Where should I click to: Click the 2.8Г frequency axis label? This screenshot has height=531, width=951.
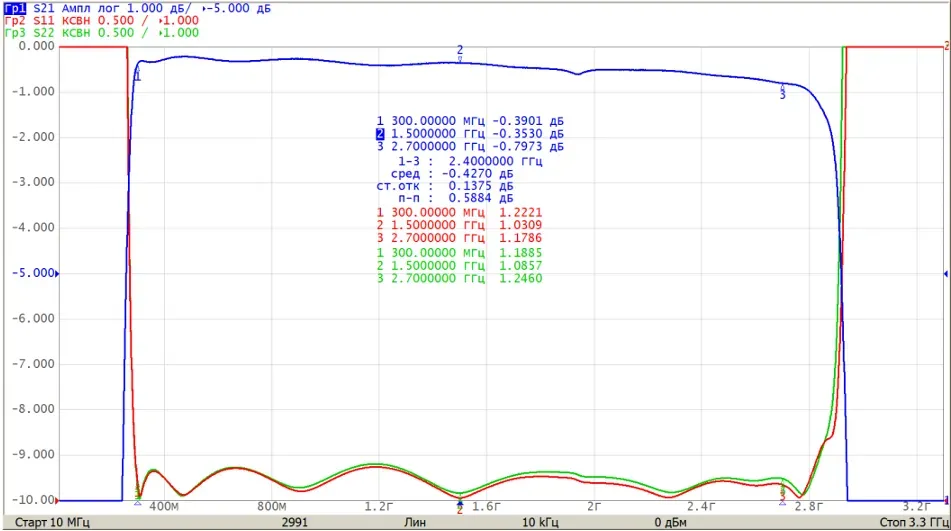pos(808,507)
